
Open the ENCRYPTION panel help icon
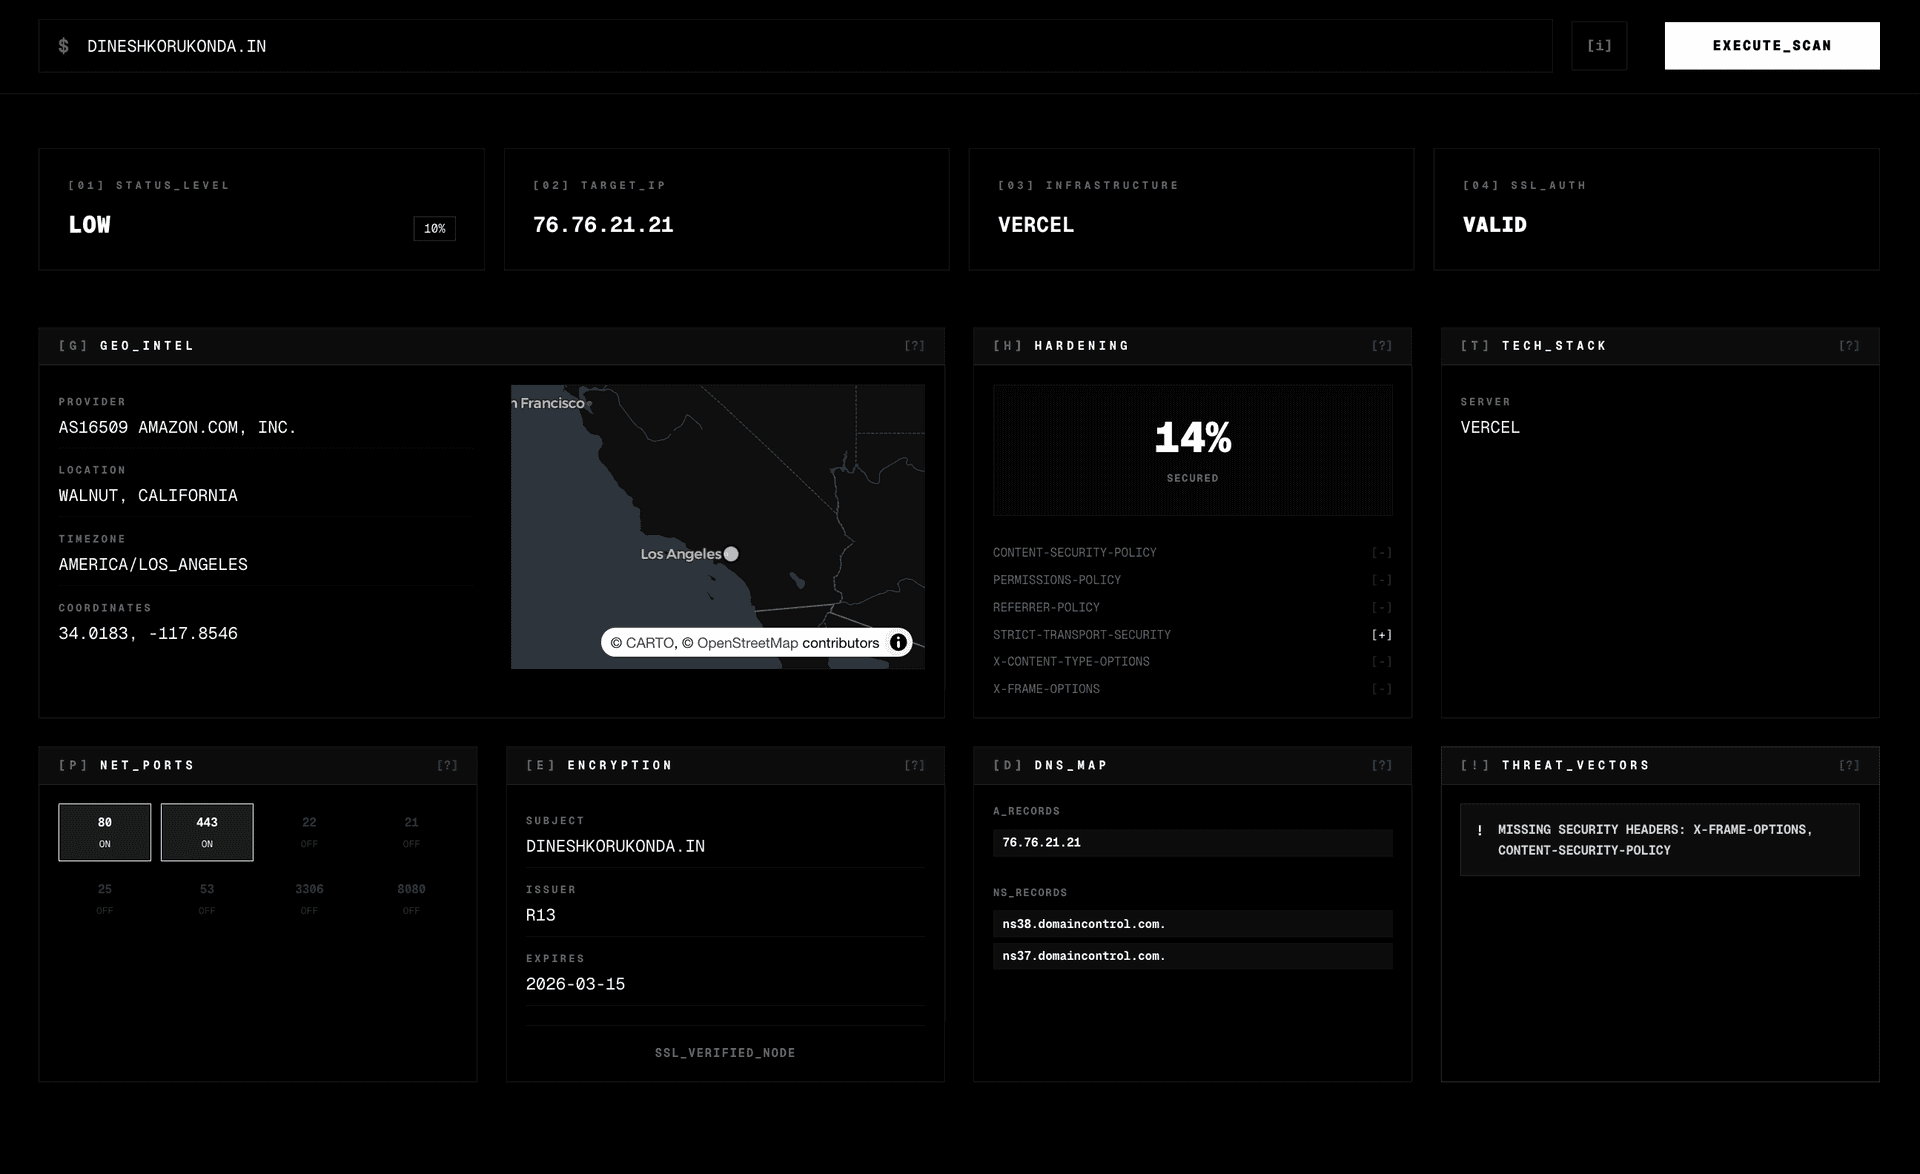click(914, 765)
